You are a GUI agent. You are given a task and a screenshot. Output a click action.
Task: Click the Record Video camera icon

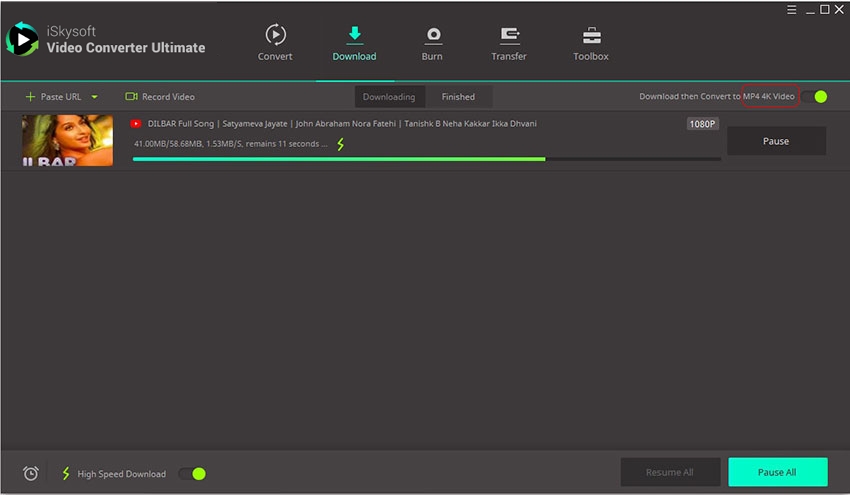coord(131,97)
